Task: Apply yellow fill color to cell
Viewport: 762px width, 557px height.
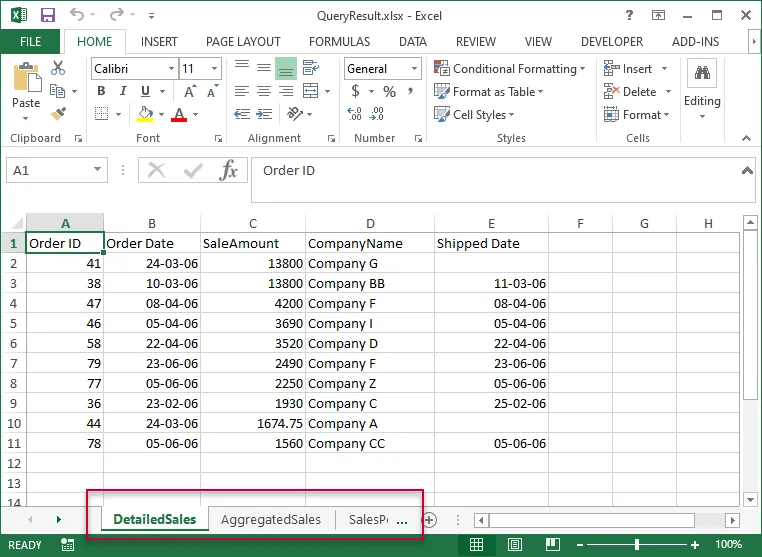Action: click(x=145, y=114)
